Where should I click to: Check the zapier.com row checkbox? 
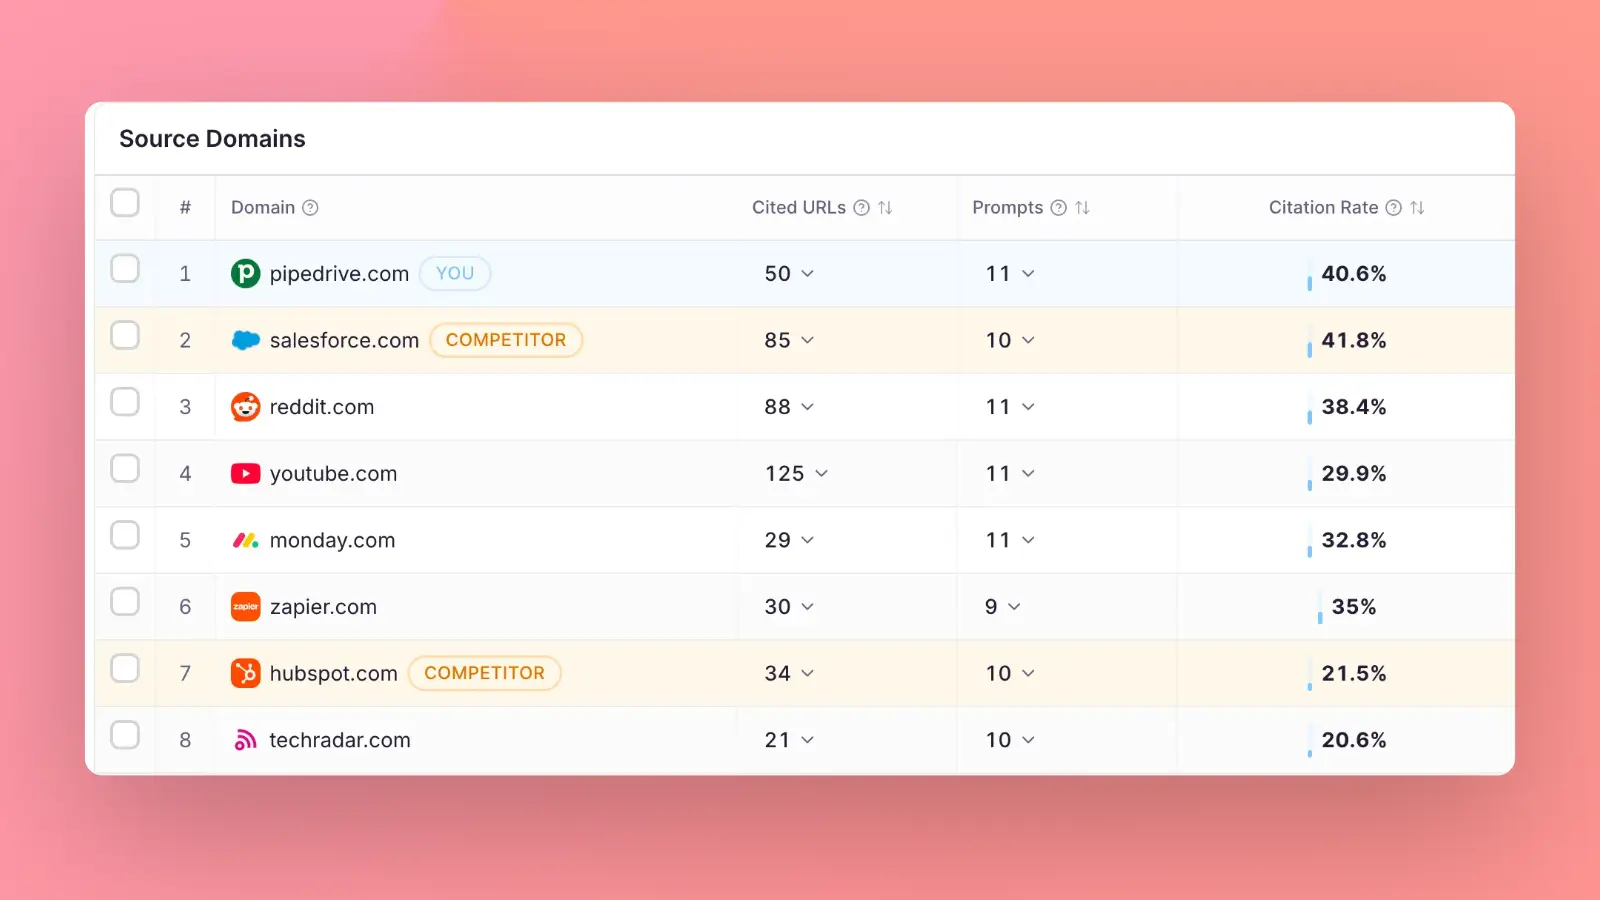[x=125, y=602]
